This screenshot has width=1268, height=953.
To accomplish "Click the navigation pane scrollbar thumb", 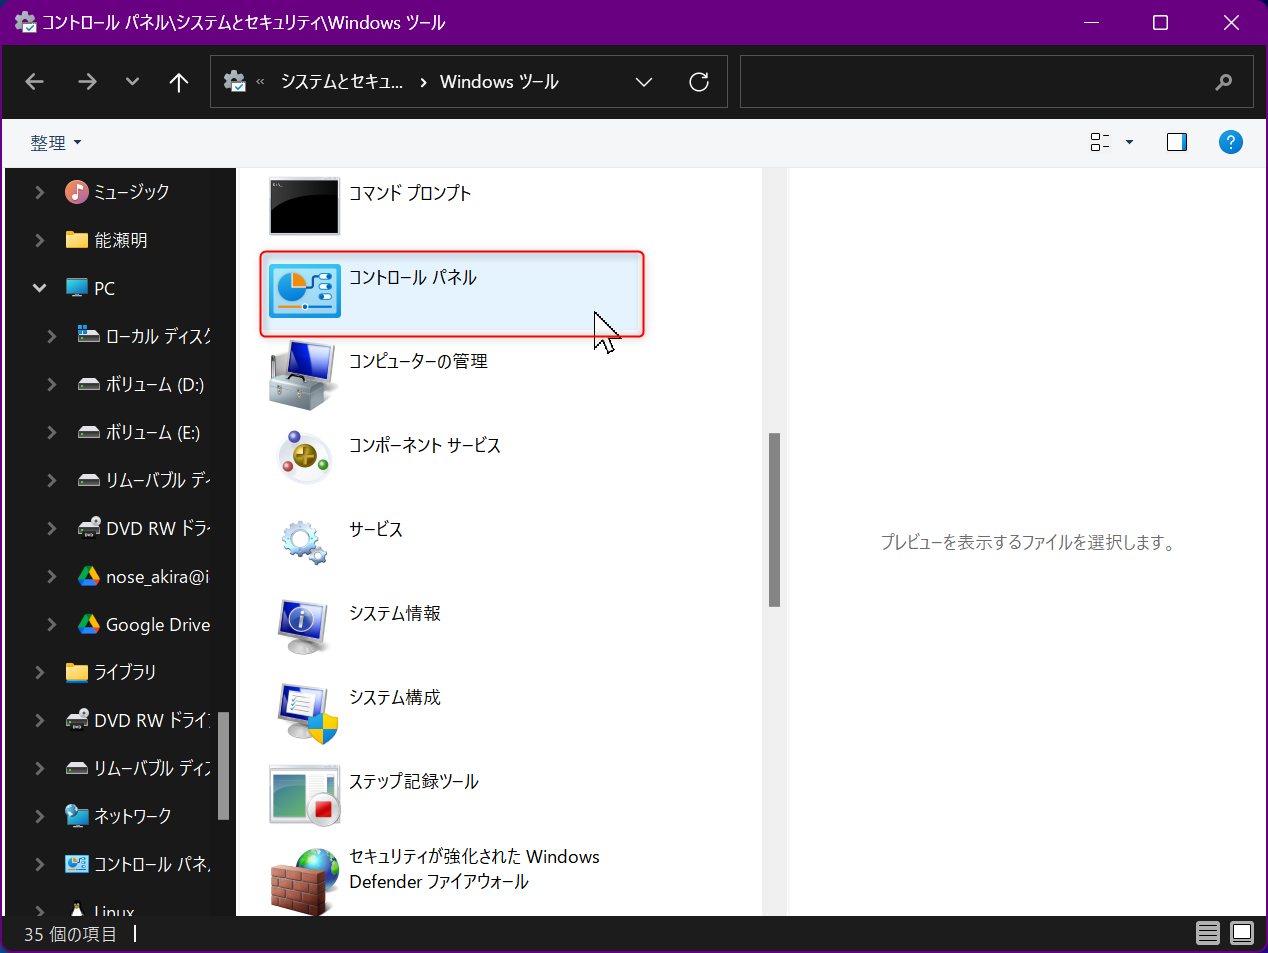I will 223,766.
